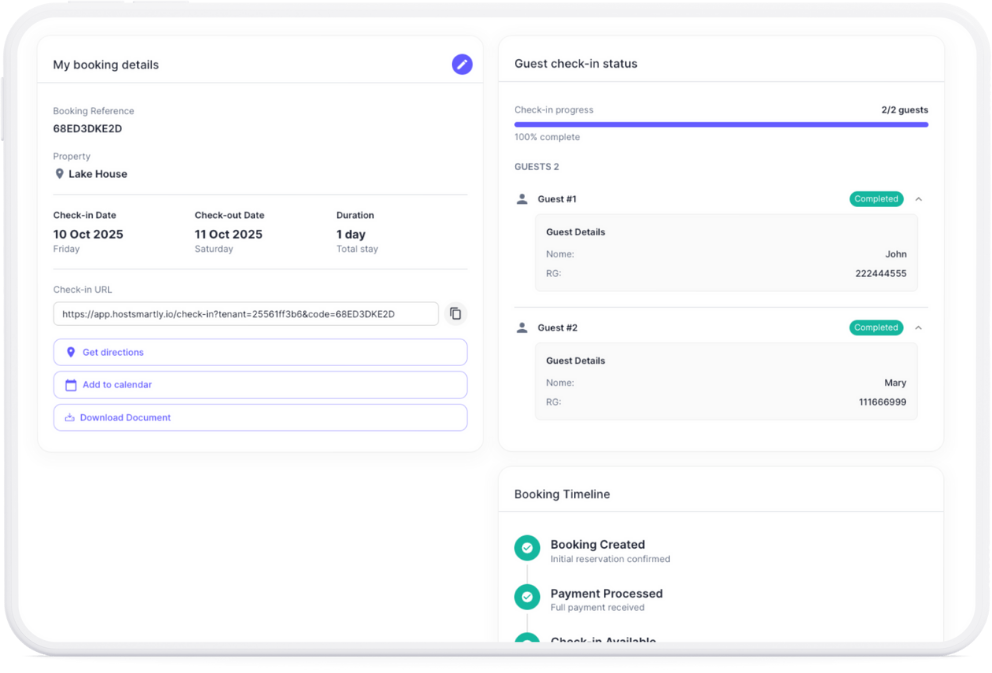Select the guest avatar icon for Guest #1
Screen dimensions: 992x673
click(521, 199)
